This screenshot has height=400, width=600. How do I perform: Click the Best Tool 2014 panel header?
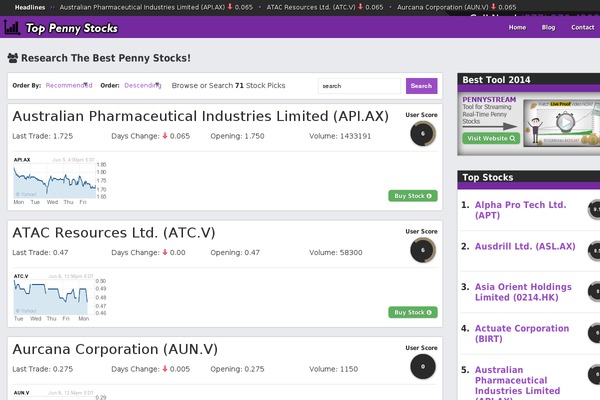pos(528,80)
